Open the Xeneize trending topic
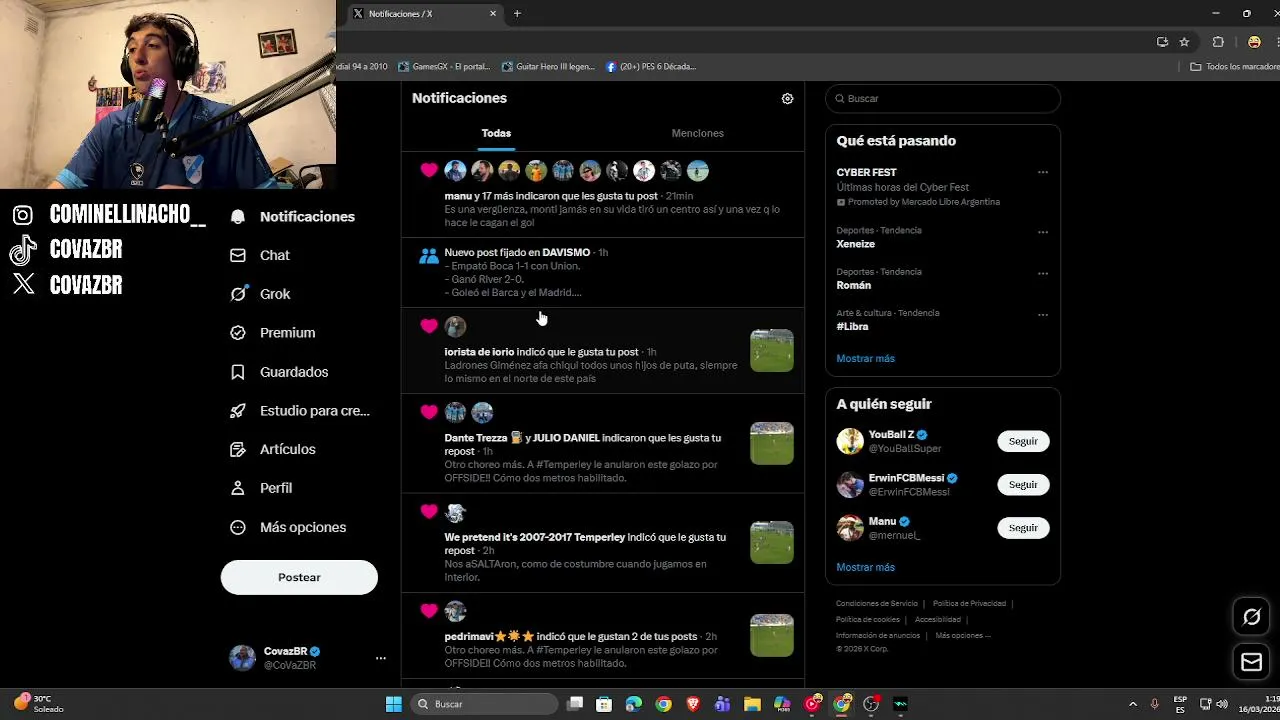This screenshot has width=1280, height=720. 855,244
